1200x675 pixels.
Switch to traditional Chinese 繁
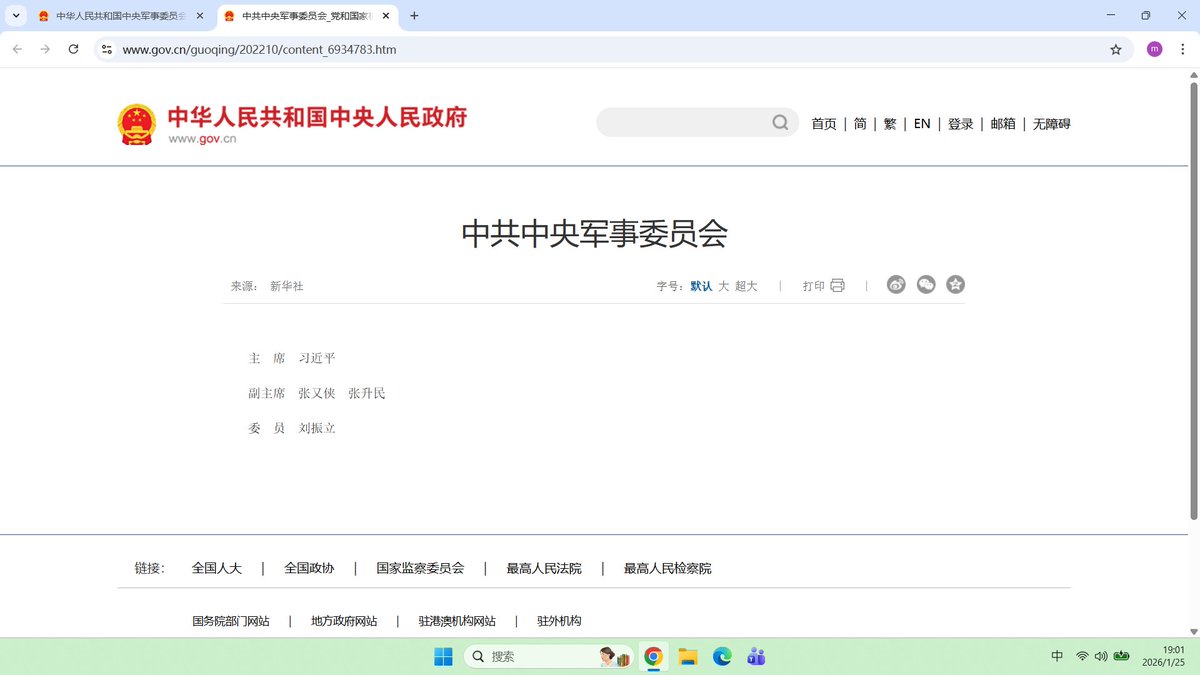tap(890, 124)
